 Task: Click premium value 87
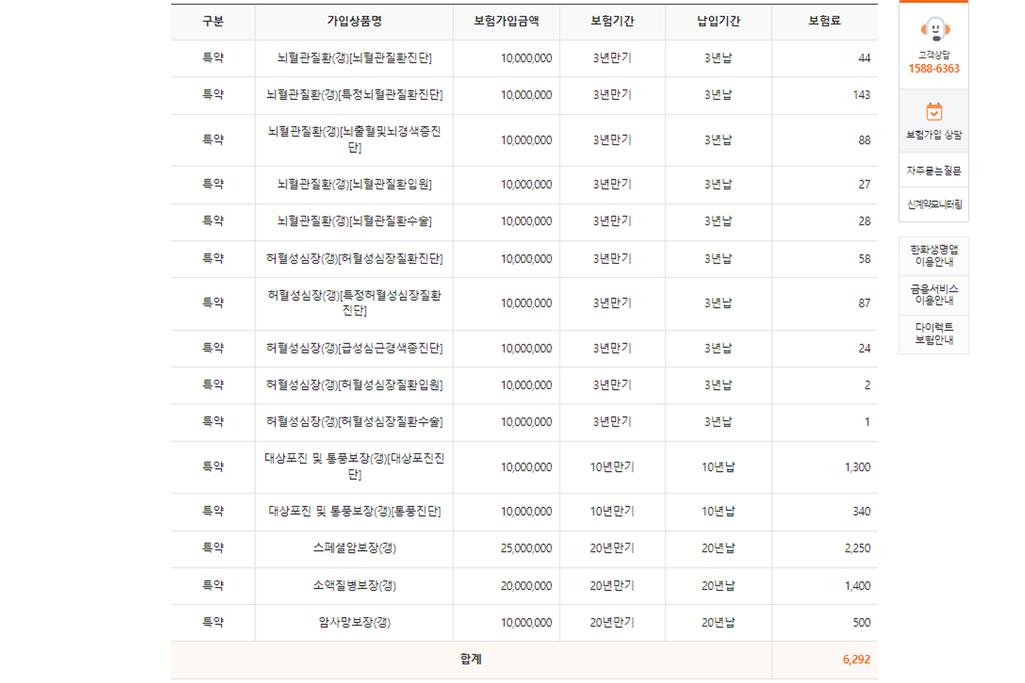coord(864,303)
